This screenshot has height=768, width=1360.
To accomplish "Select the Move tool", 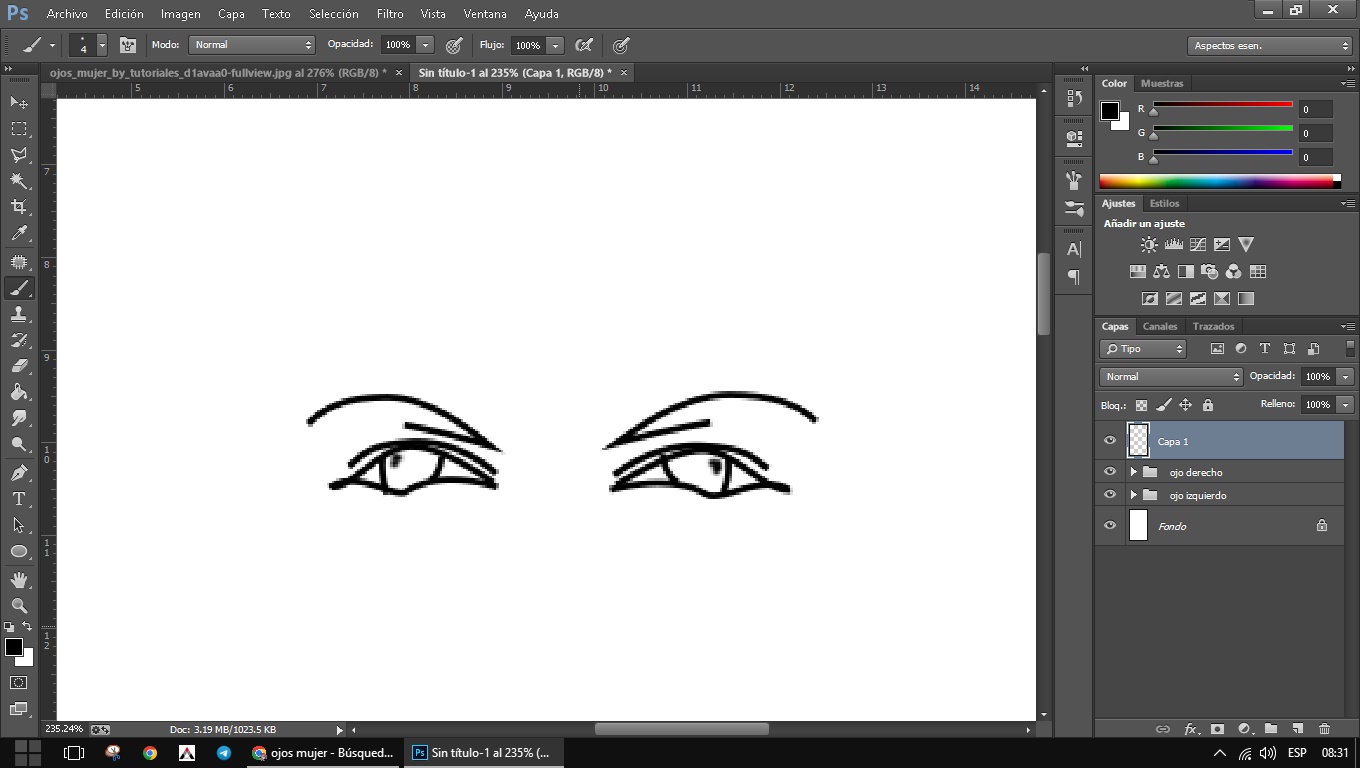I will pyautogui.click(x=19, y=102).
